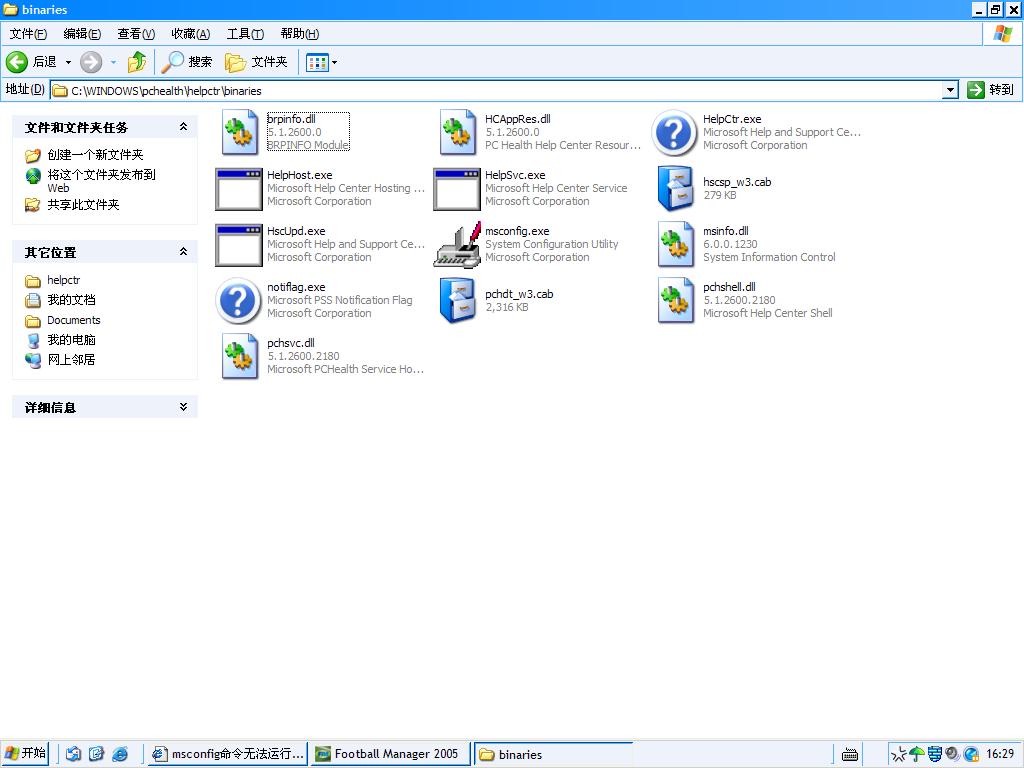Select the msinfo.dll file icon
1024x768 pixels.
675,244
